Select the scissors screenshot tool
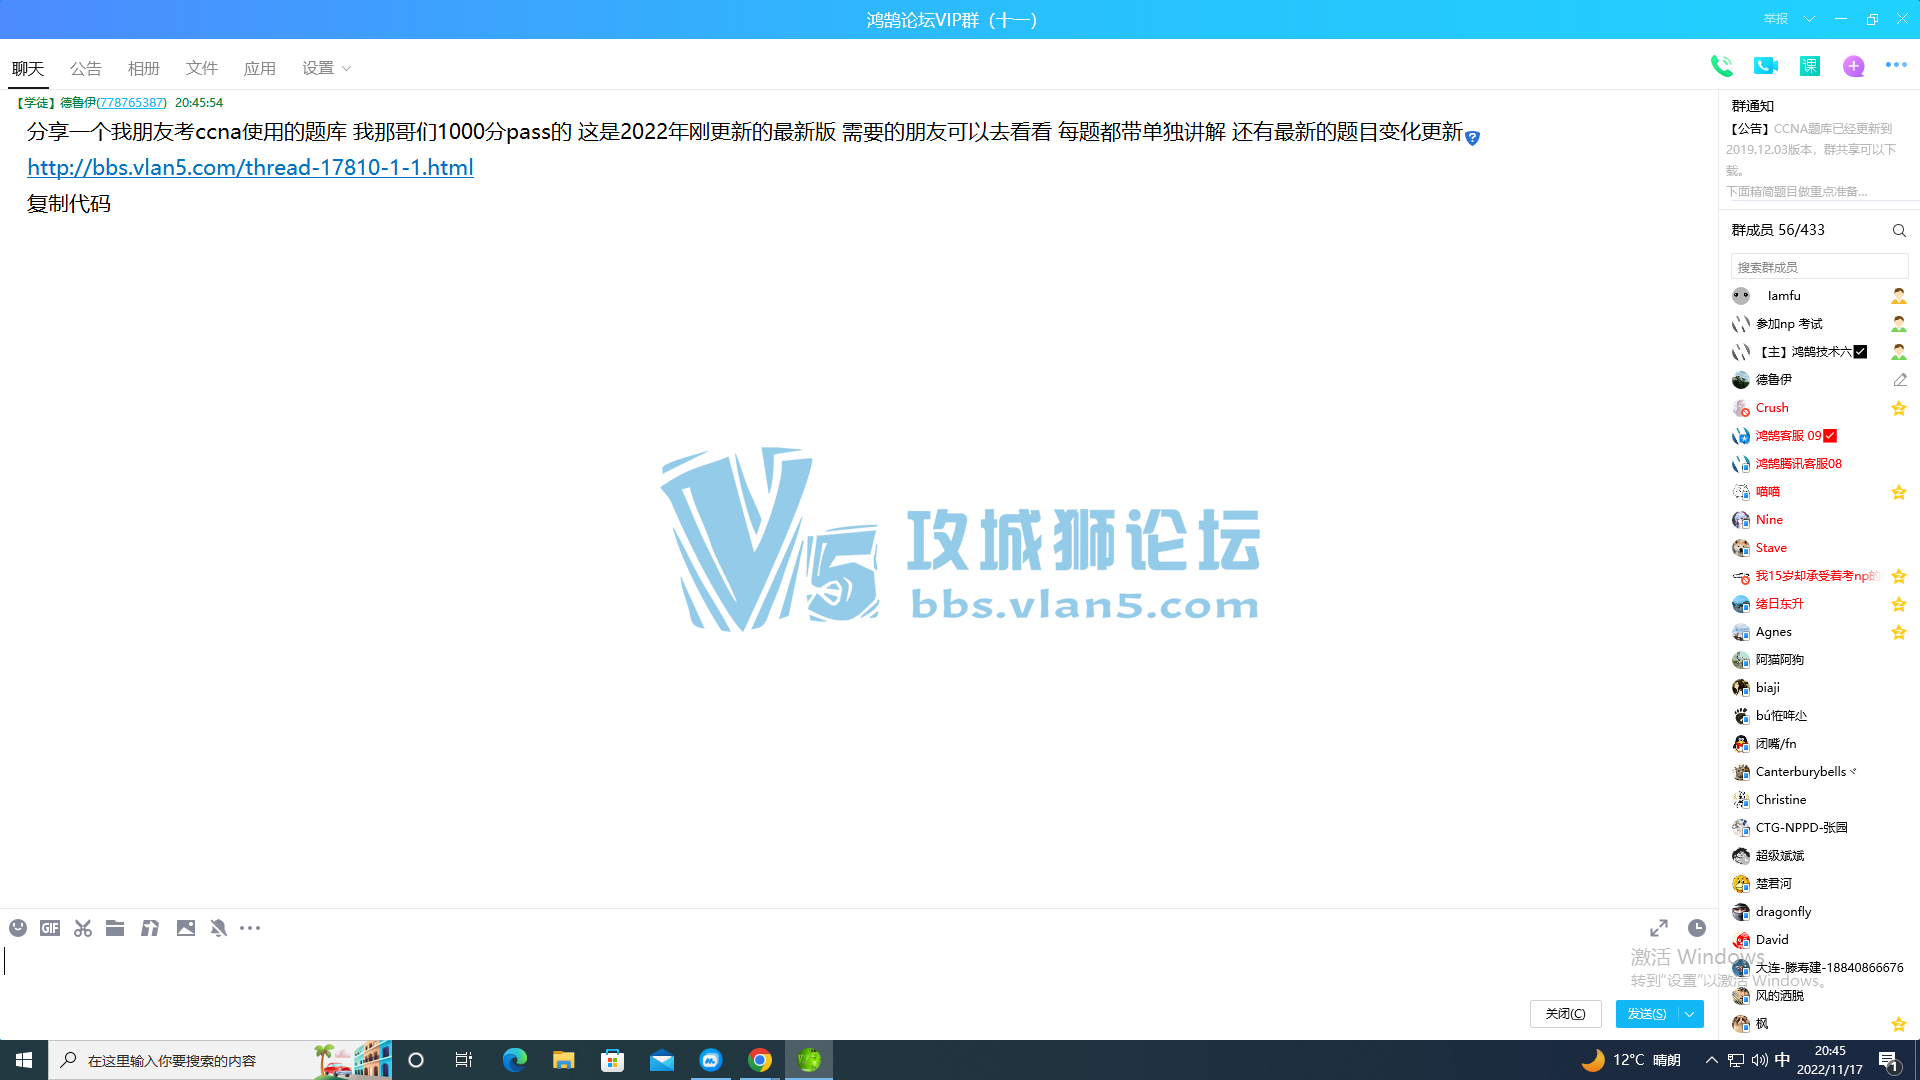1920x1080 pixels. coord(83,928)
